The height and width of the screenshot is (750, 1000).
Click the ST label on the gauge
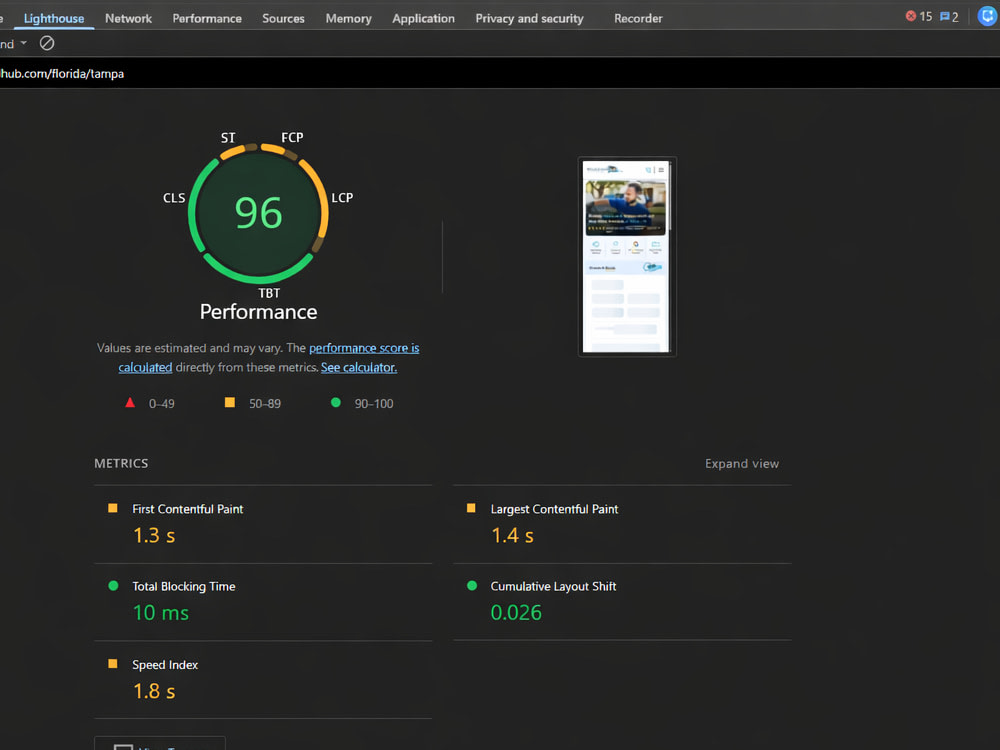click(x=228, y=137)
